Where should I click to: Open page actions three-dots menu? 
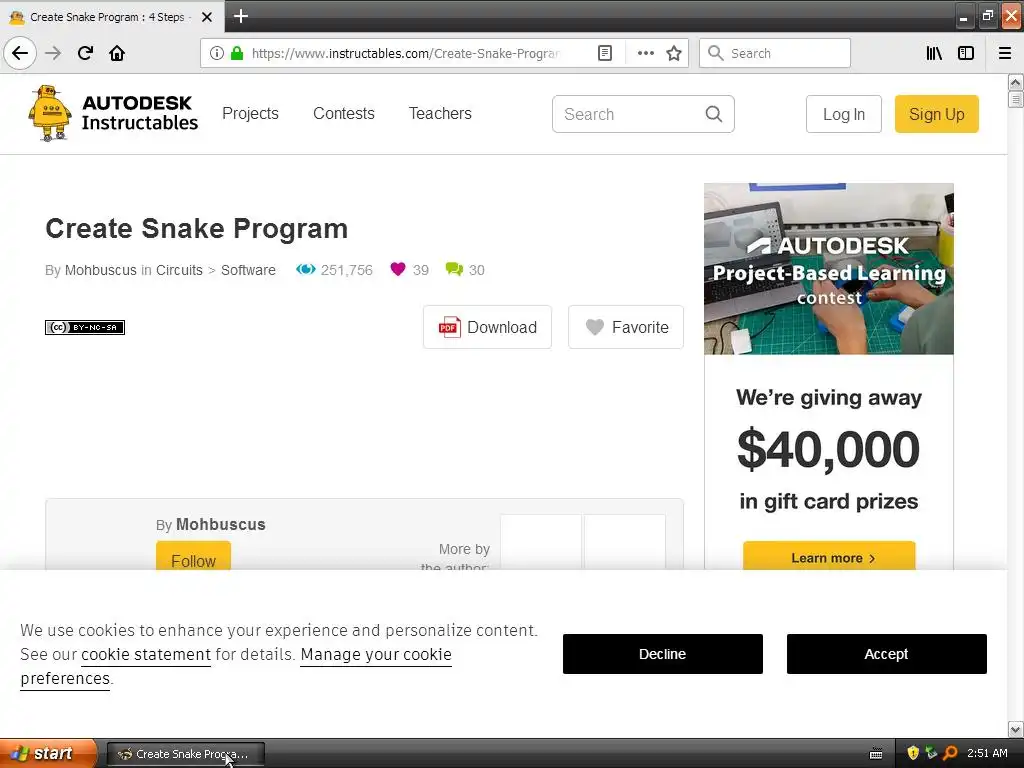645,53
